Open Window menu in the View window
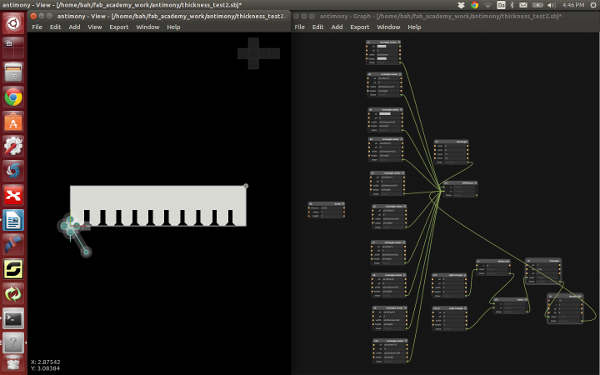 pyautogui.click(x=147, y=27)
